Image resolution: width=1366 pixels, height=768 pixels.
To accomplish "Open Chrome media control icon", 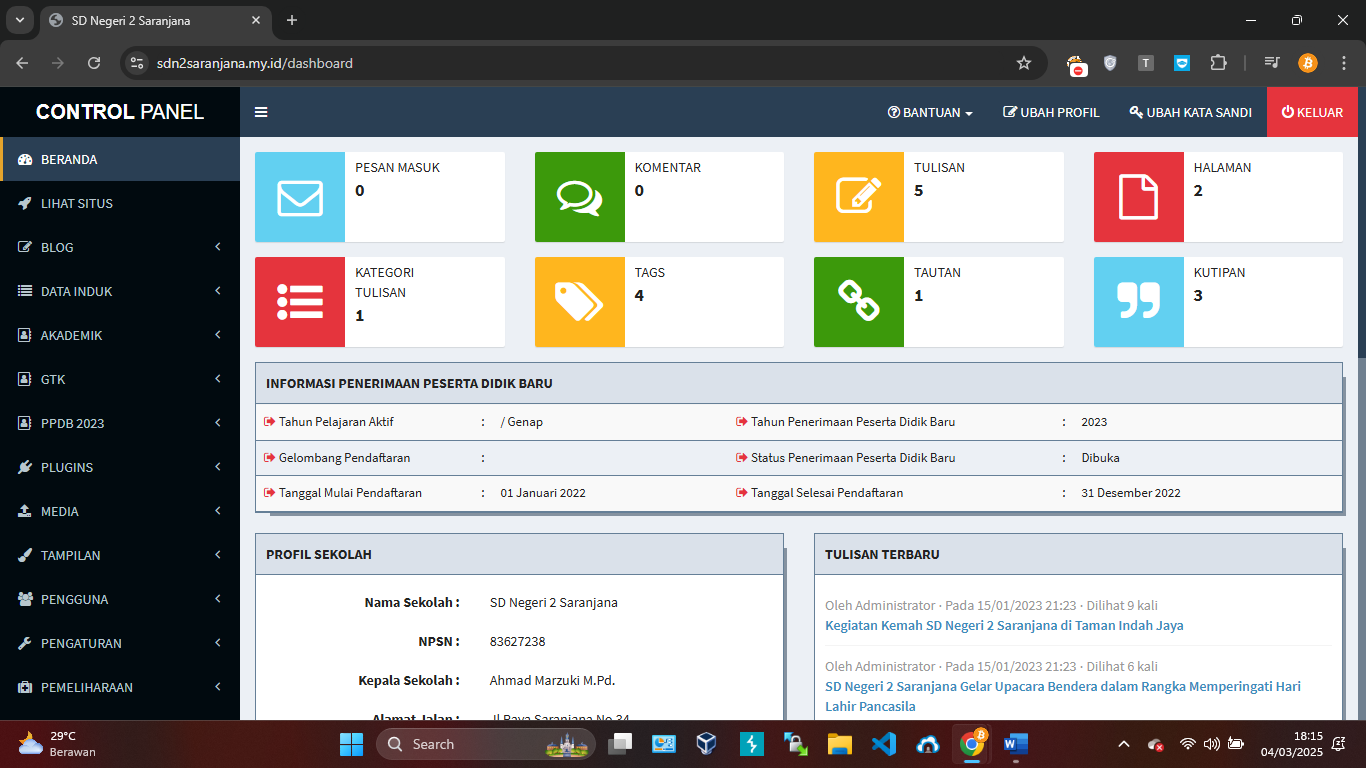I will 1272,63.
